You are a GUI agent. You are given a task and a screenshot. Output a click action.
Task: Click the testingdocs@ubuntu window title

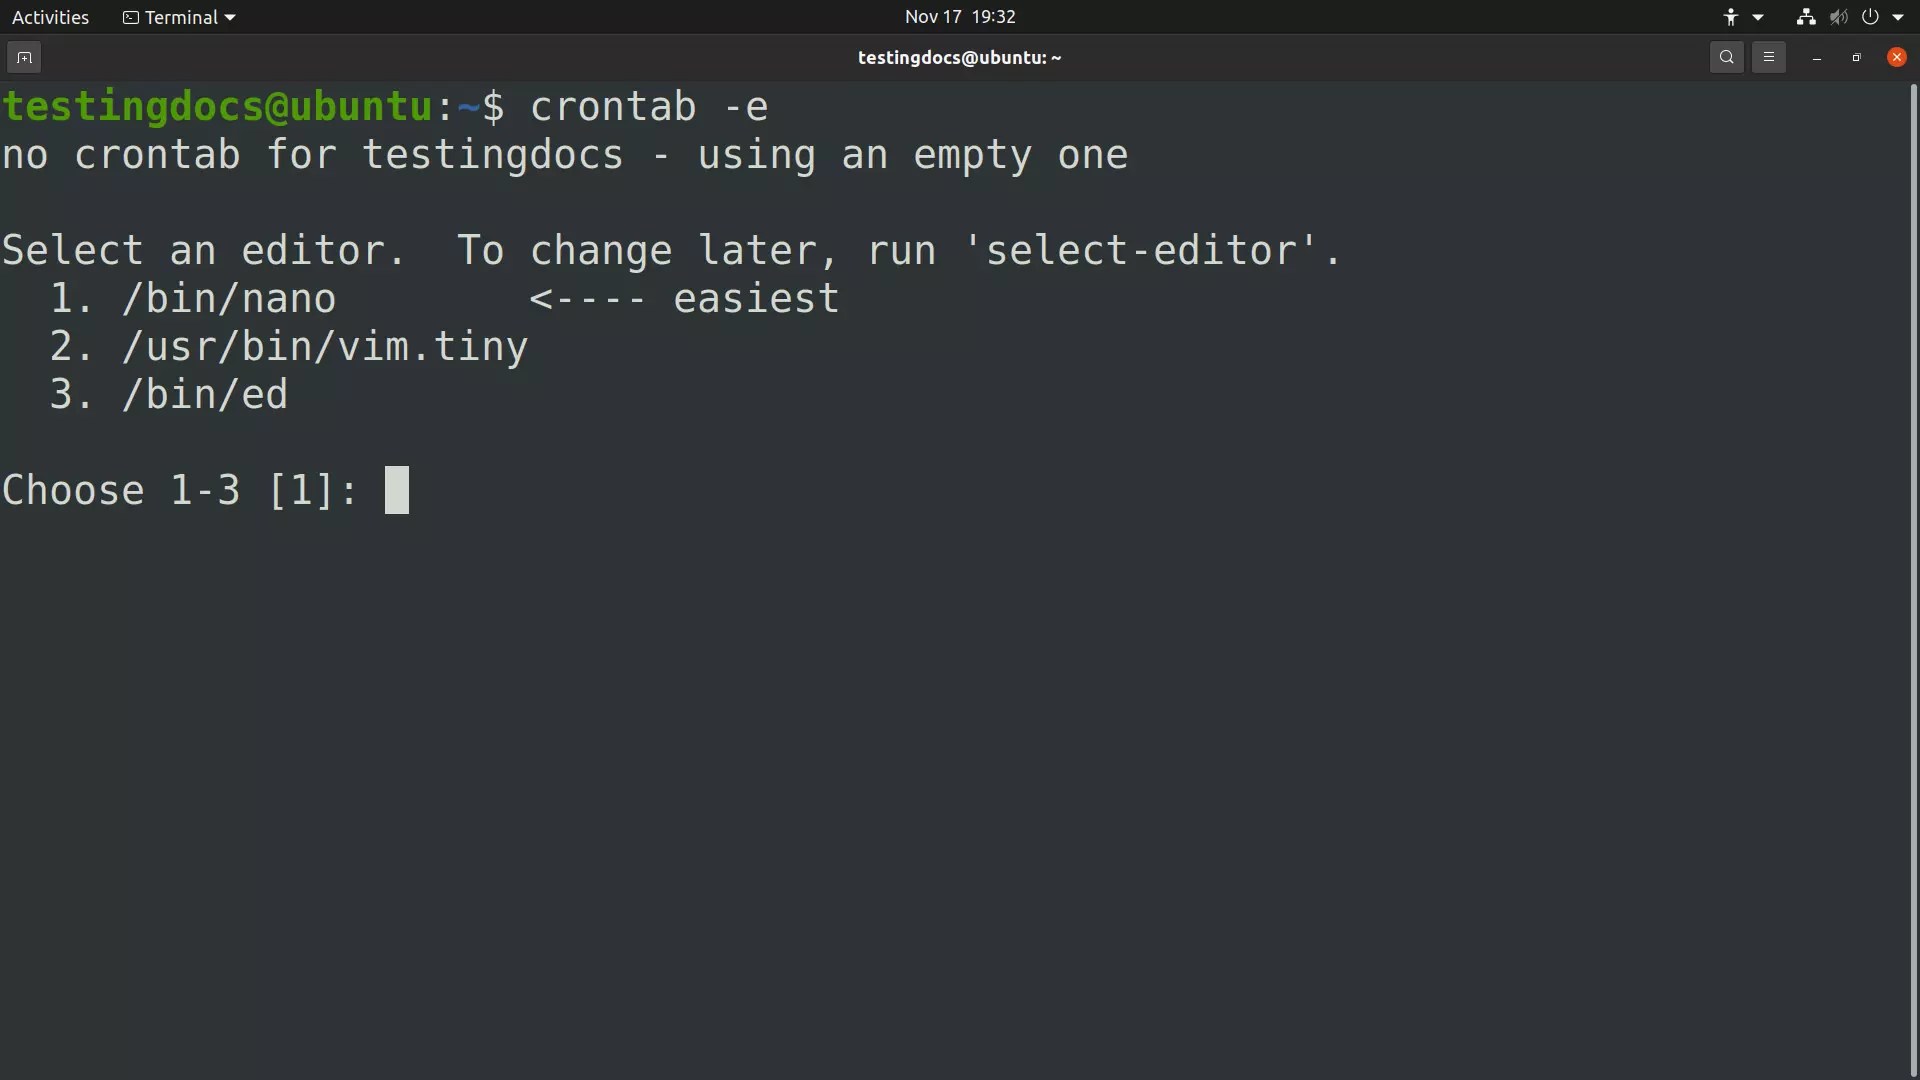click(959, 58)
